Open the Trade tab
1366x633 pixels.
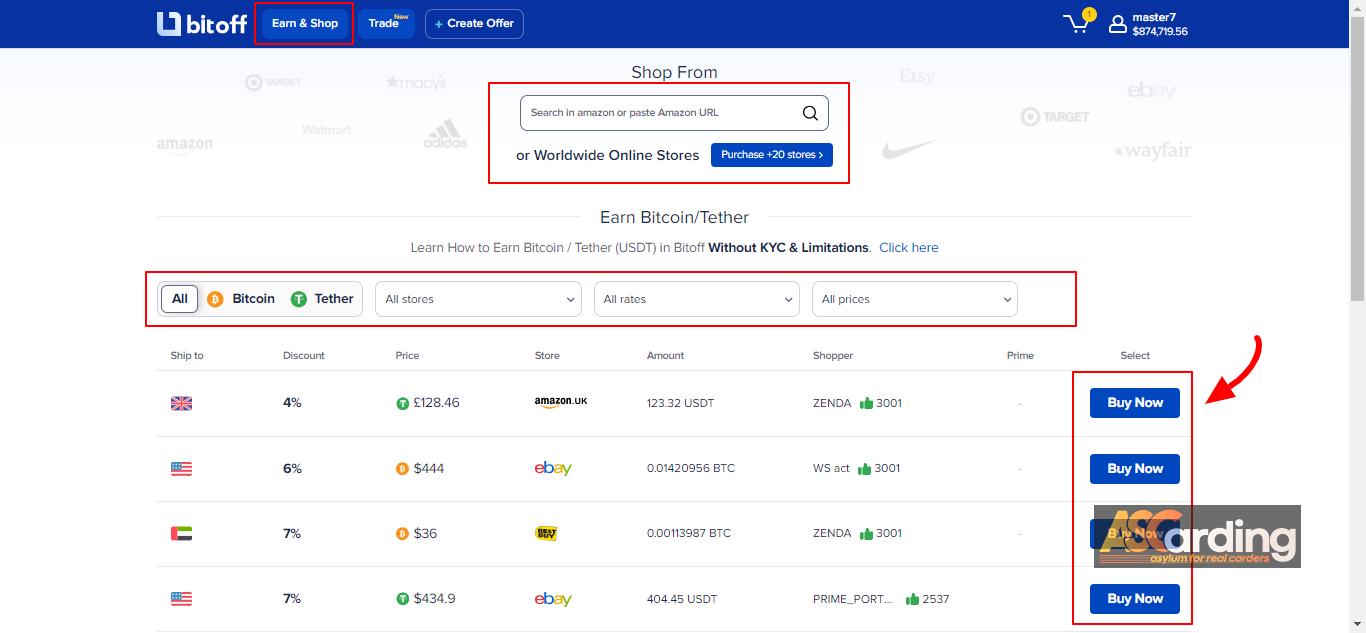tap(386, 24)
